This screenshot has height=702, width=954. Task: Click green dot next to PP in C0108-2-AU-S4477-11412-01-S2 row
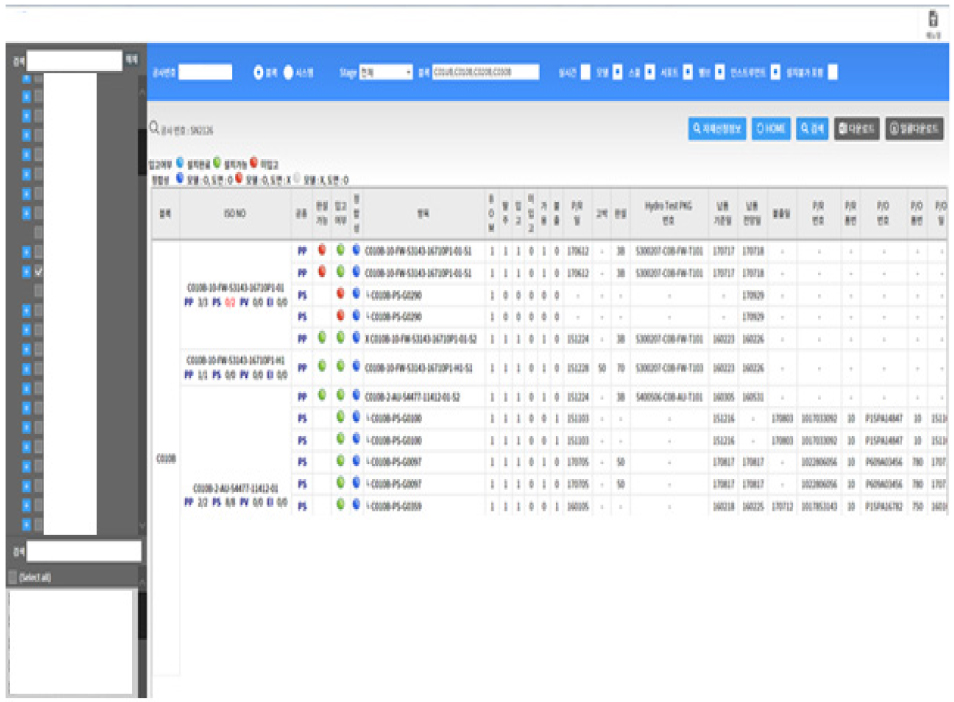tap(322, 395)
